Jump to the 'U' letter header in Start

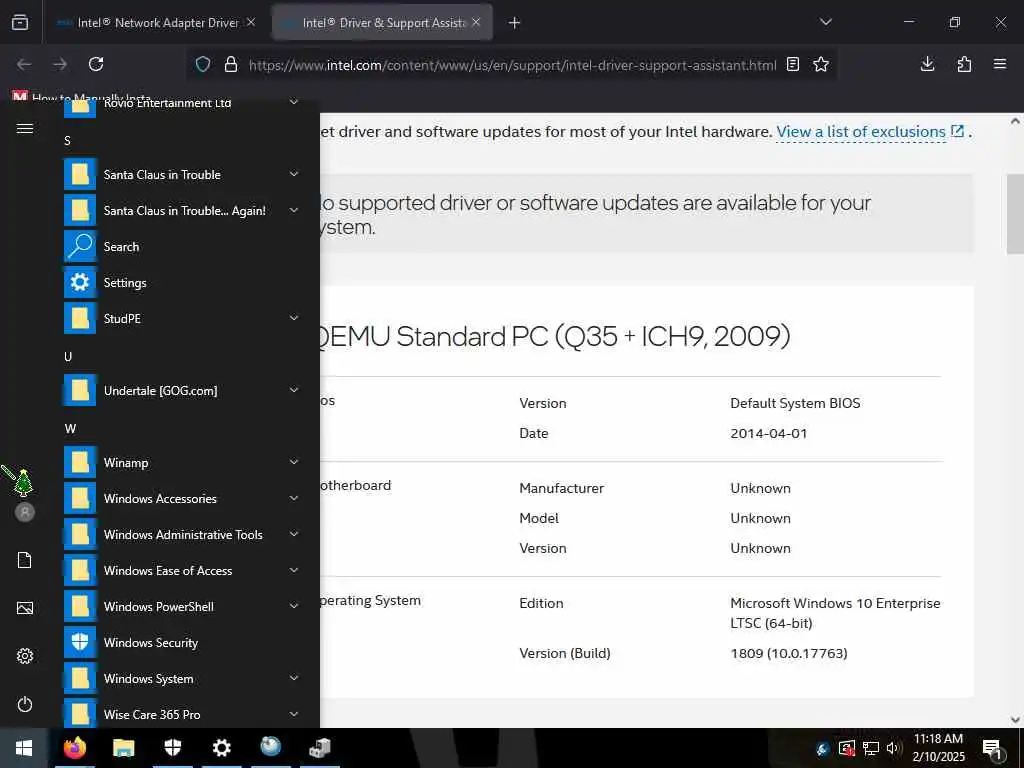pos(68,357)
